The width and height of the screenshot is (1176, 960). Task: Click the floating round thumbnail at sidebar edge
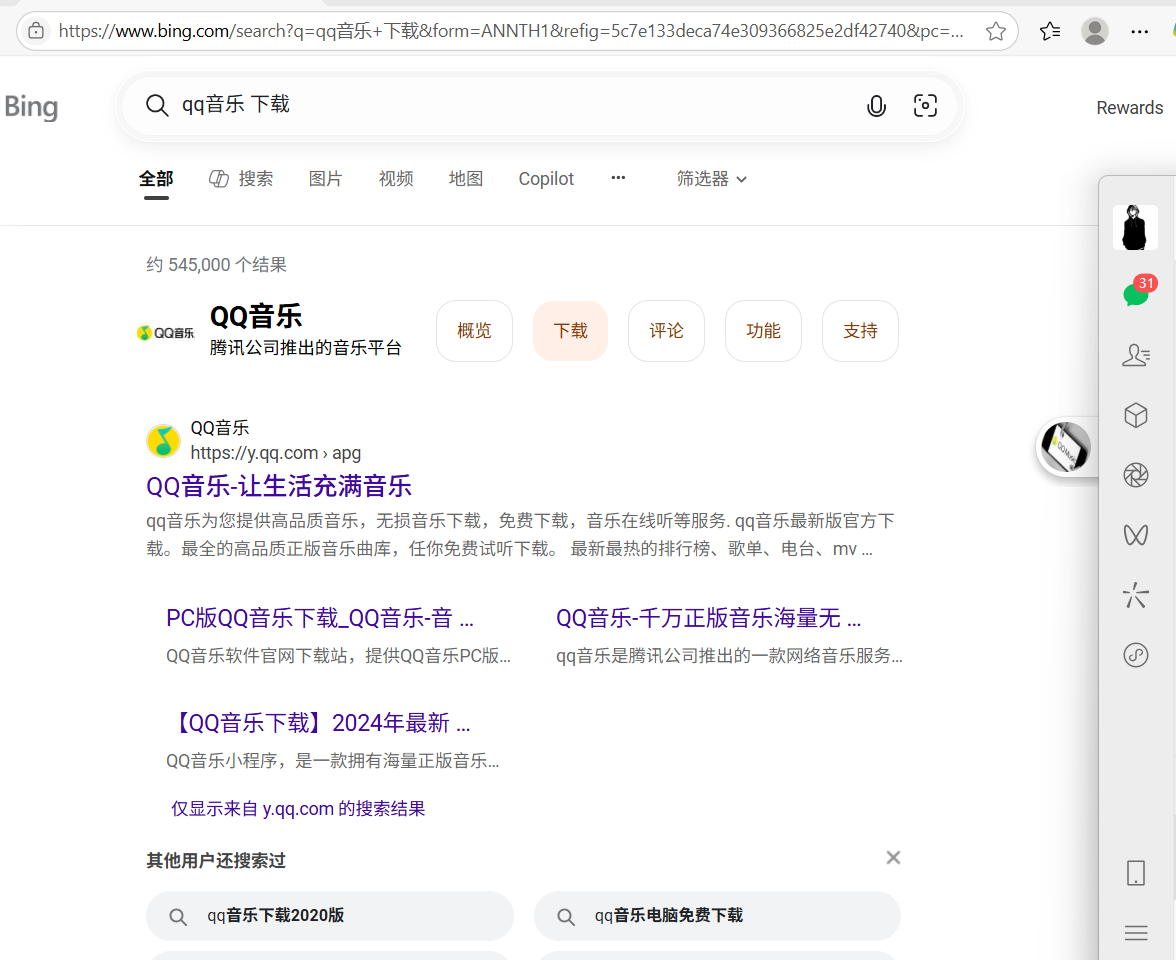[x=1065, y=447]
